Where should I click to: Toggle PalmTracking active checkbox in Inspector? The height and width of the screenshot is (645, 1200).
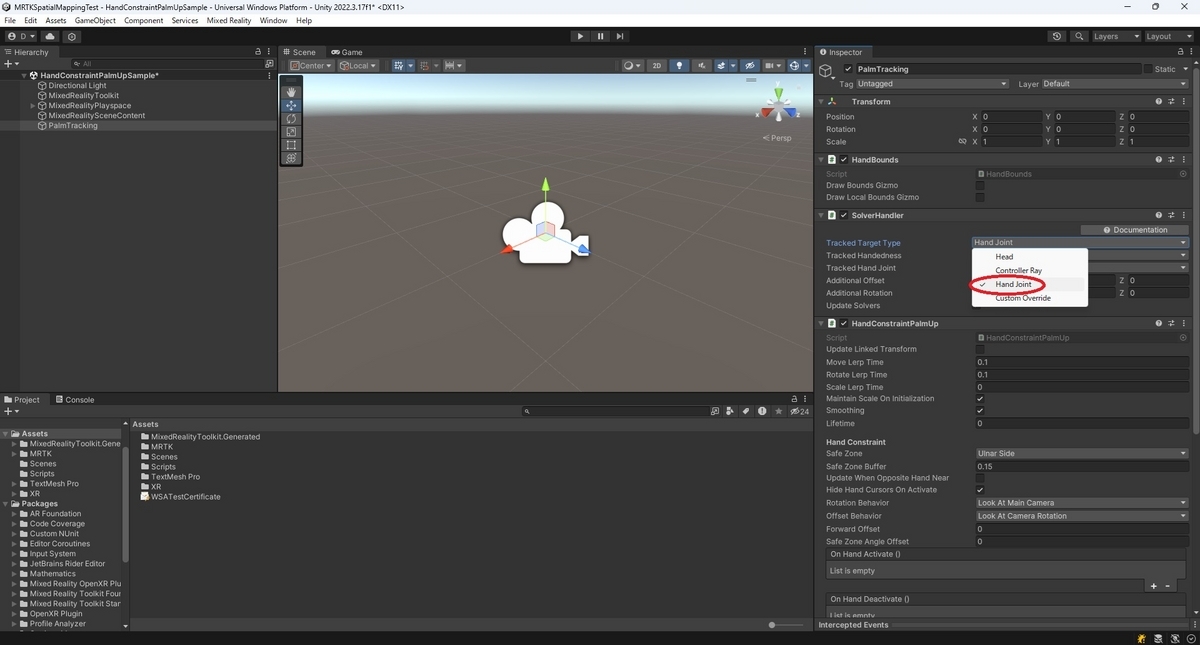[849, 69]
